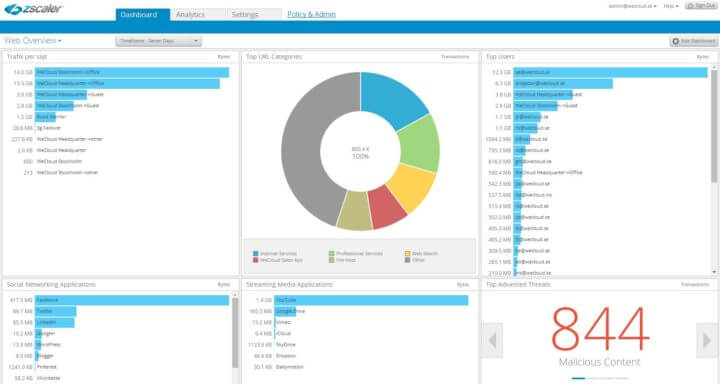The image size is (720, 384).
Task: Toggle the red WeCloud legend entry
Action: pos(277,260)
